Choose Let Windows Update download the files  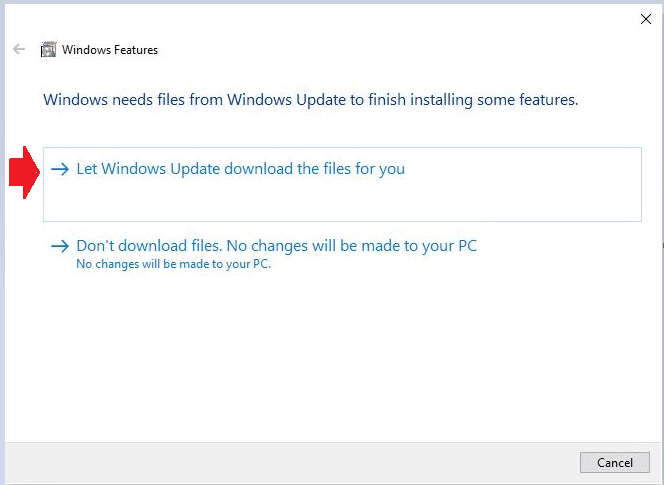pyautogui.click(x=240, y=169)
